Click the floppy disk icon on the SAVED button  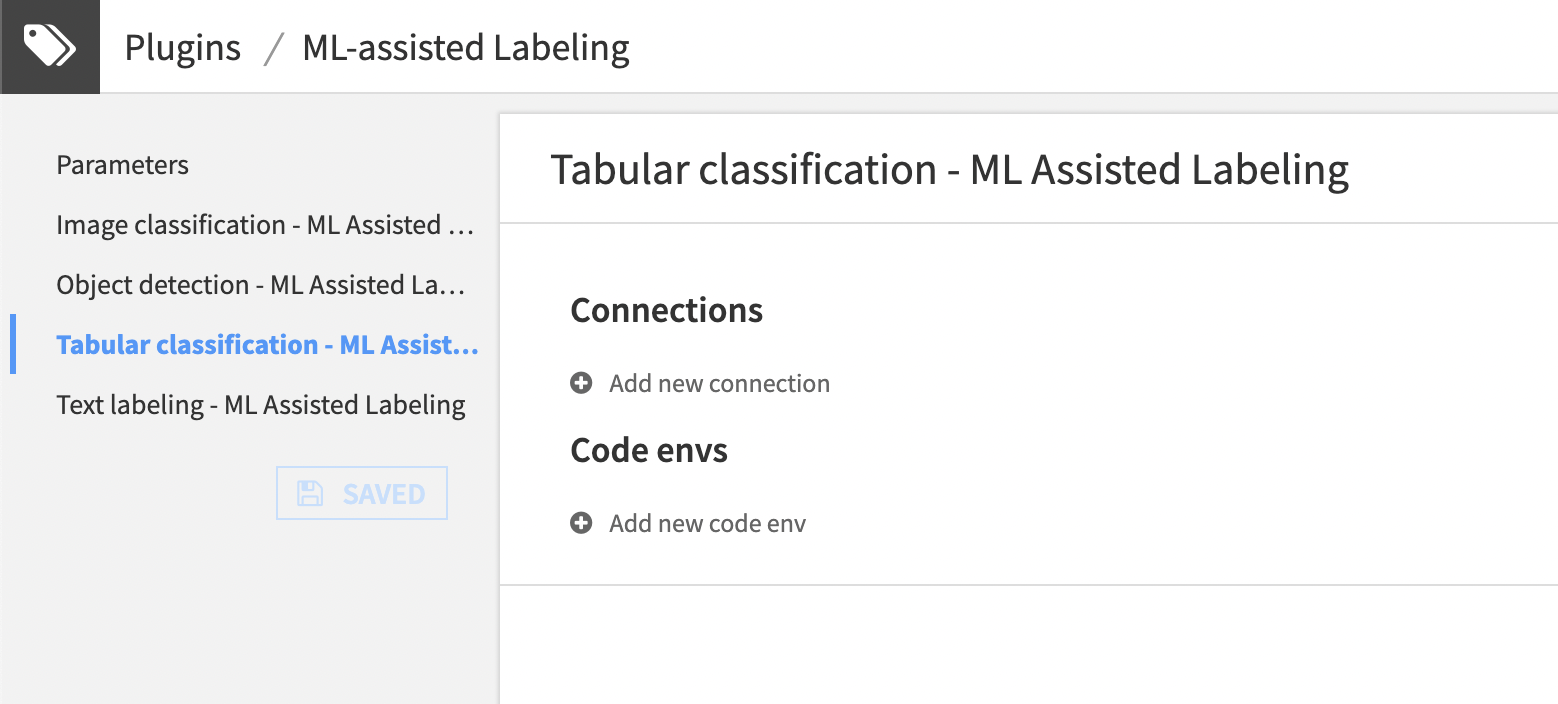(310, 492)
